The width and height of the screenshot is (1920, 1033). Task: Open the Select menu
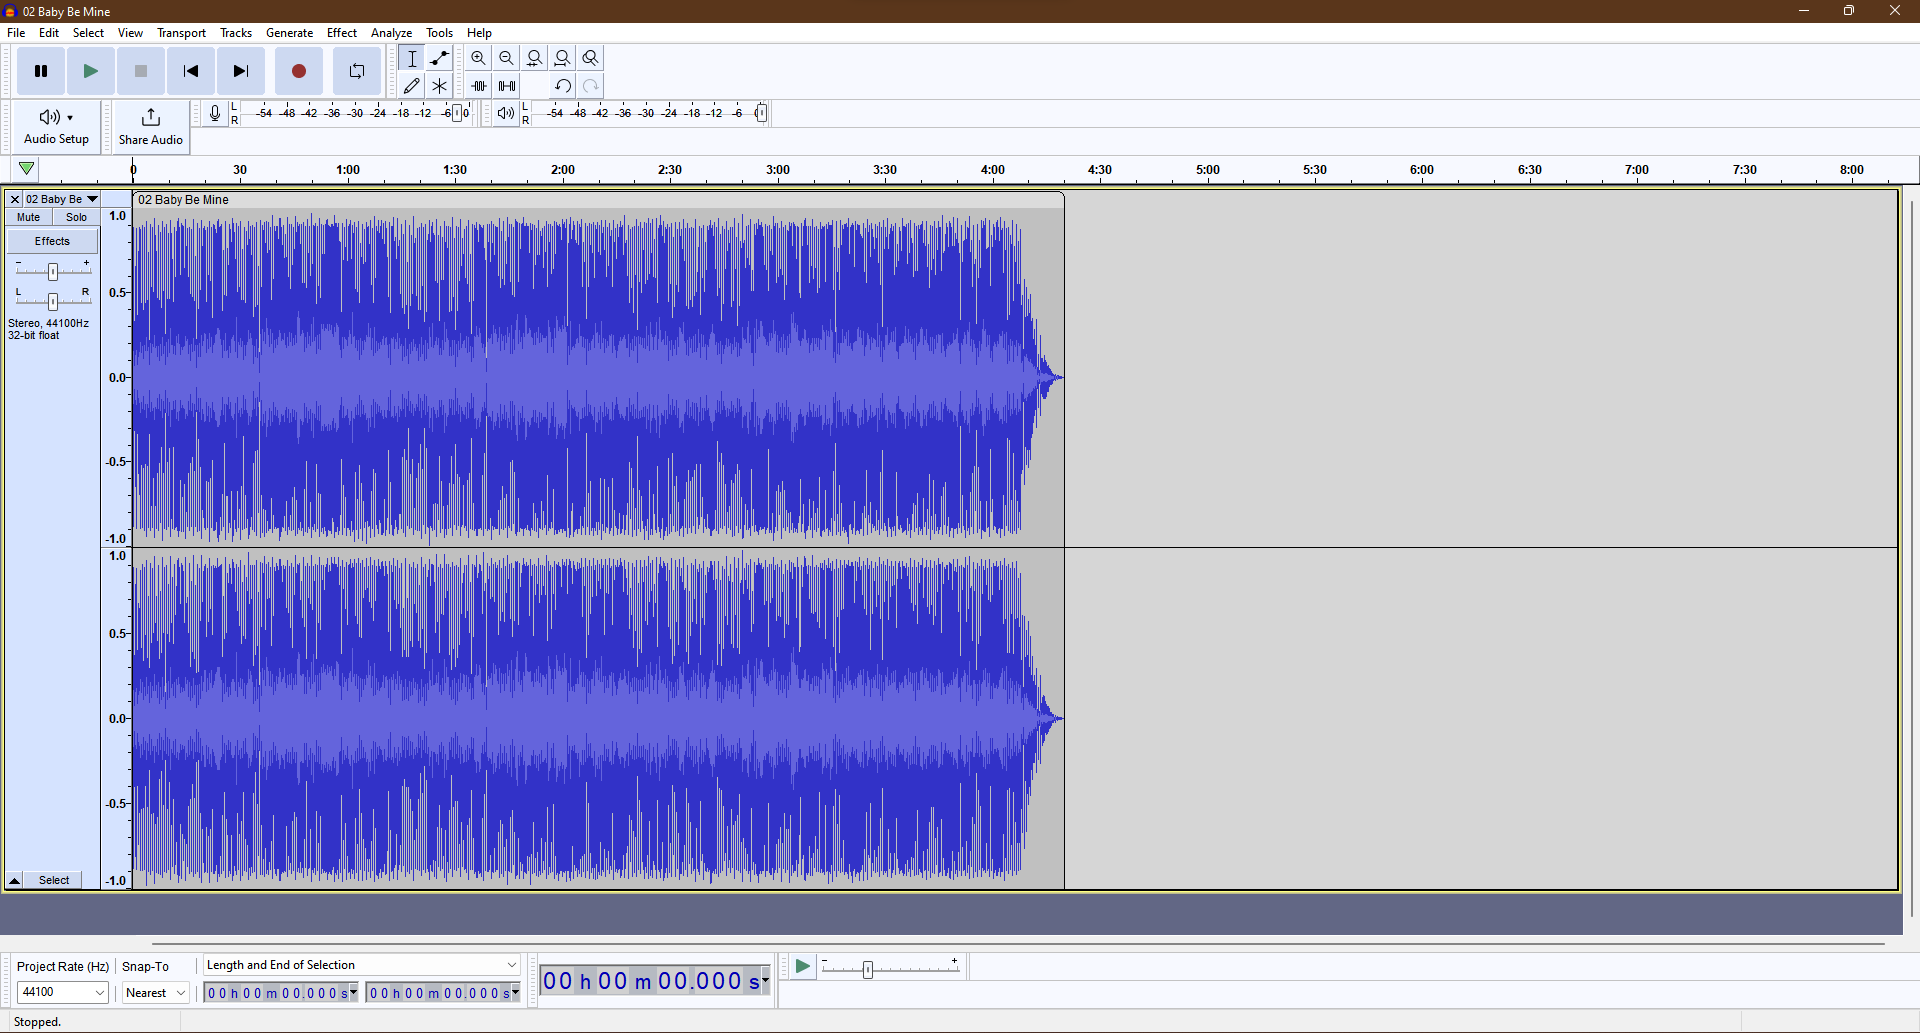click(x=88, y=33)
